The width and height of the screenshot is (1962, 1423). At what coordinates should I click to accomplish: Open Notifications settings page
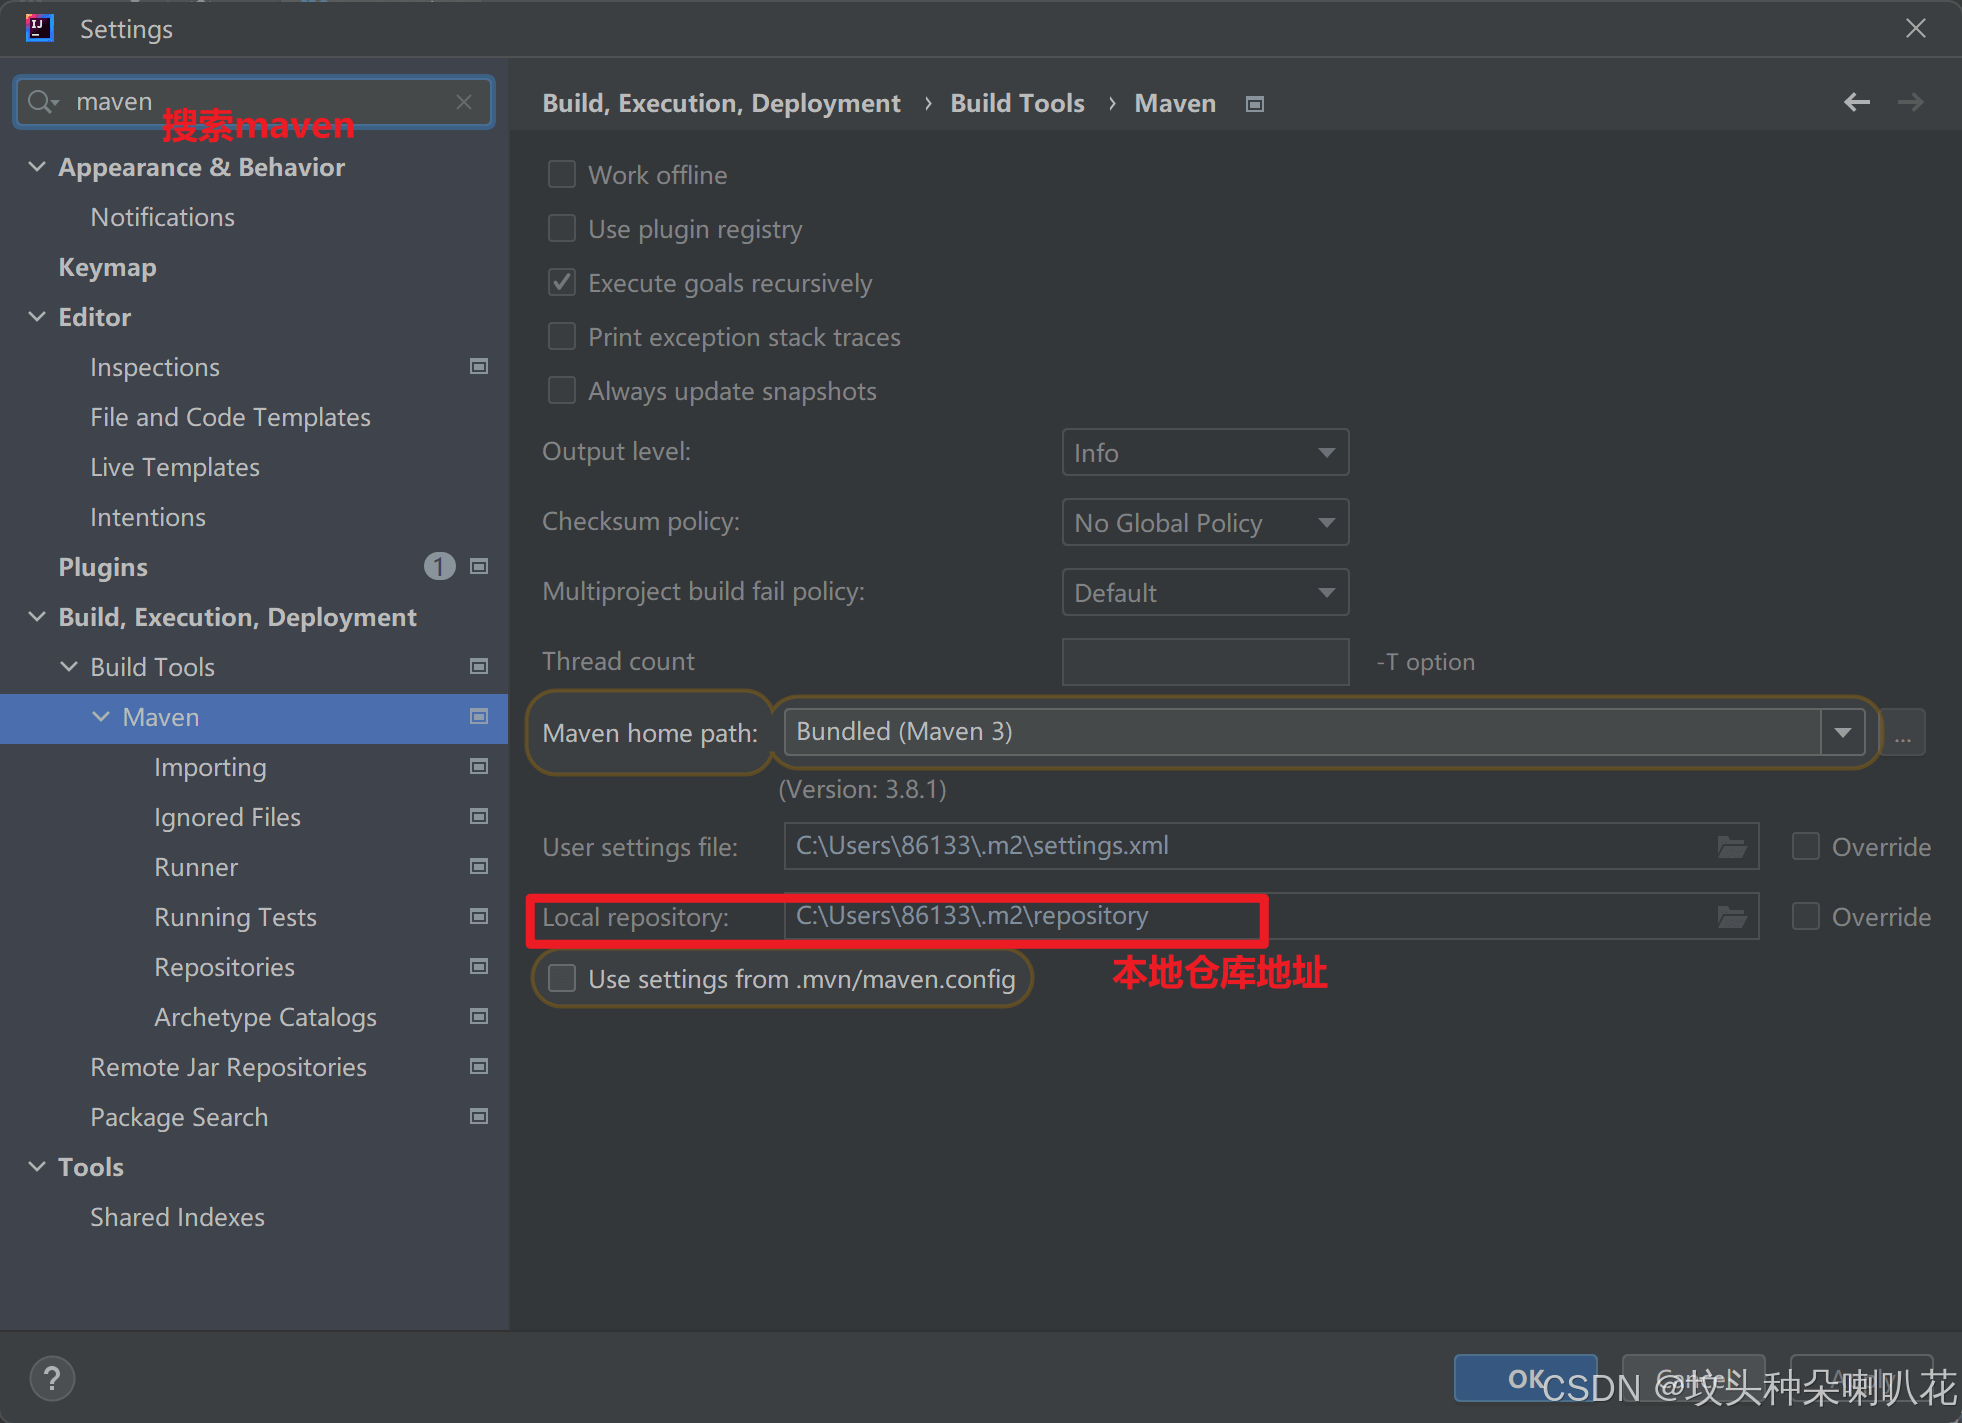click(x=163, y=217)
